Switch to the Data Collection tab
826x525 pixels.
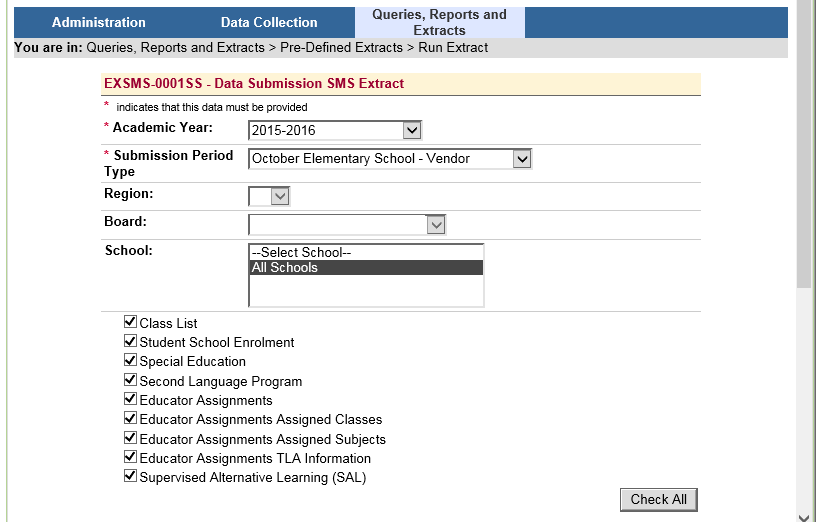coord(268,22)
